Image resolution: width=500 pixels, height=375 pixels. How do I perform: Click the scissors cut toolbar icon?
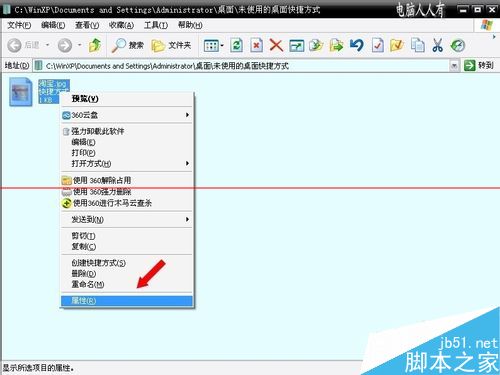pyautogui.click(x=437, y=45)
